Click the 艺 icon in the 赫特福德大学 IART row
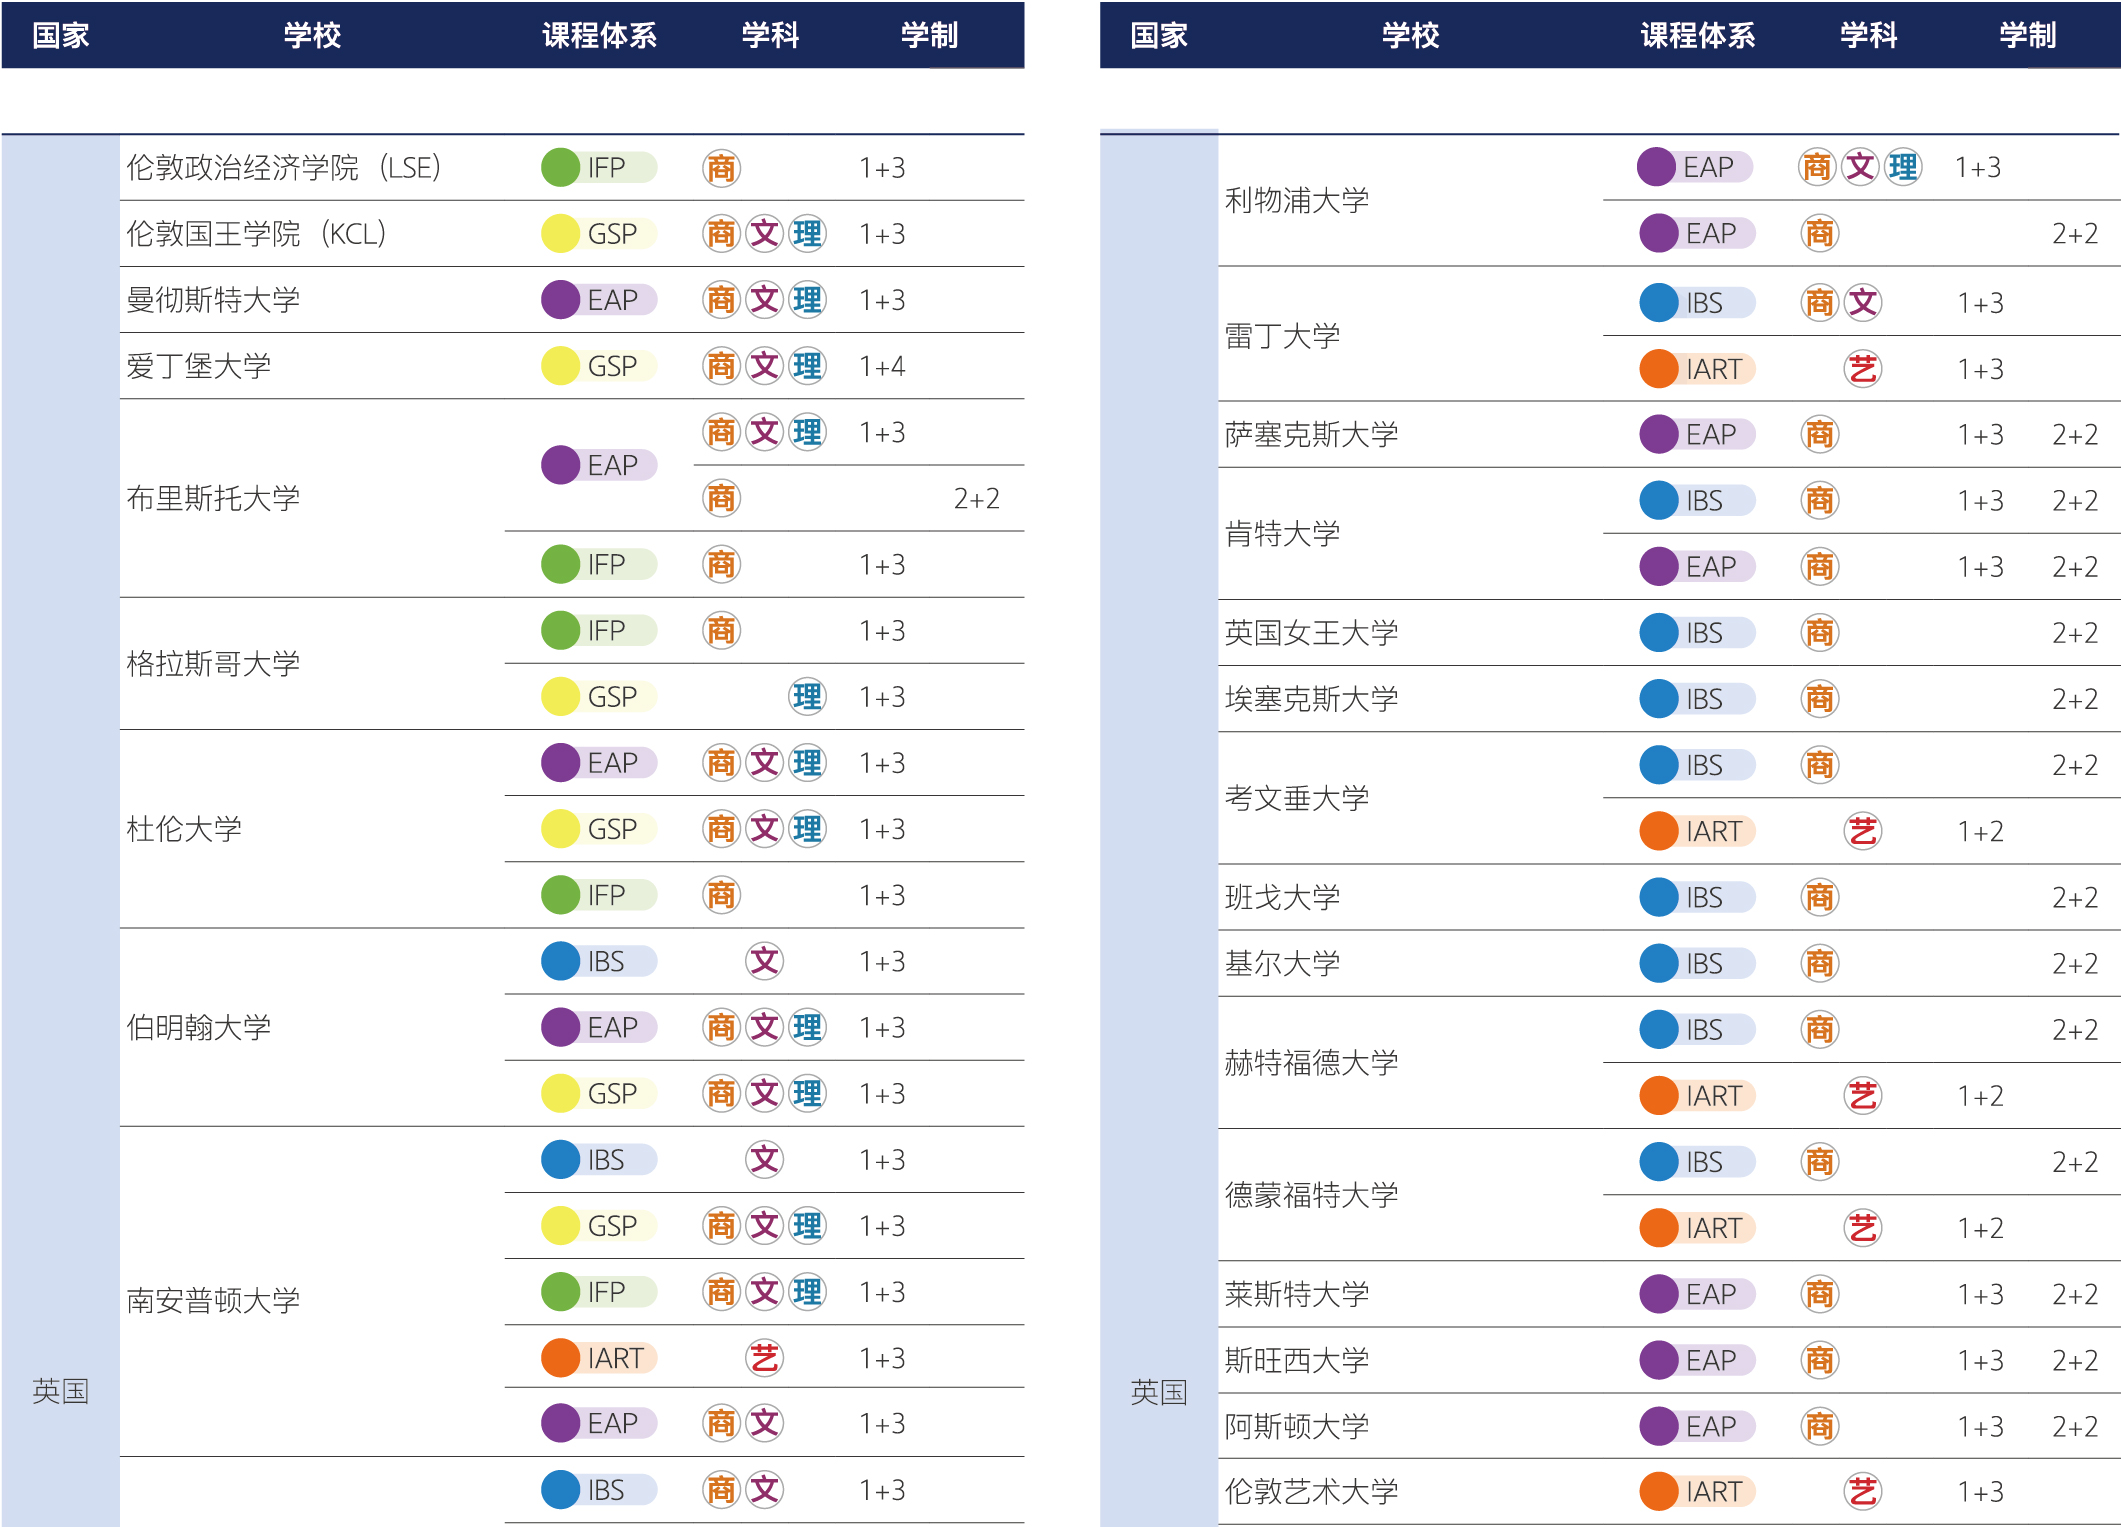Screen dimensions: 2121x1527 (x=1863, y=1096)
